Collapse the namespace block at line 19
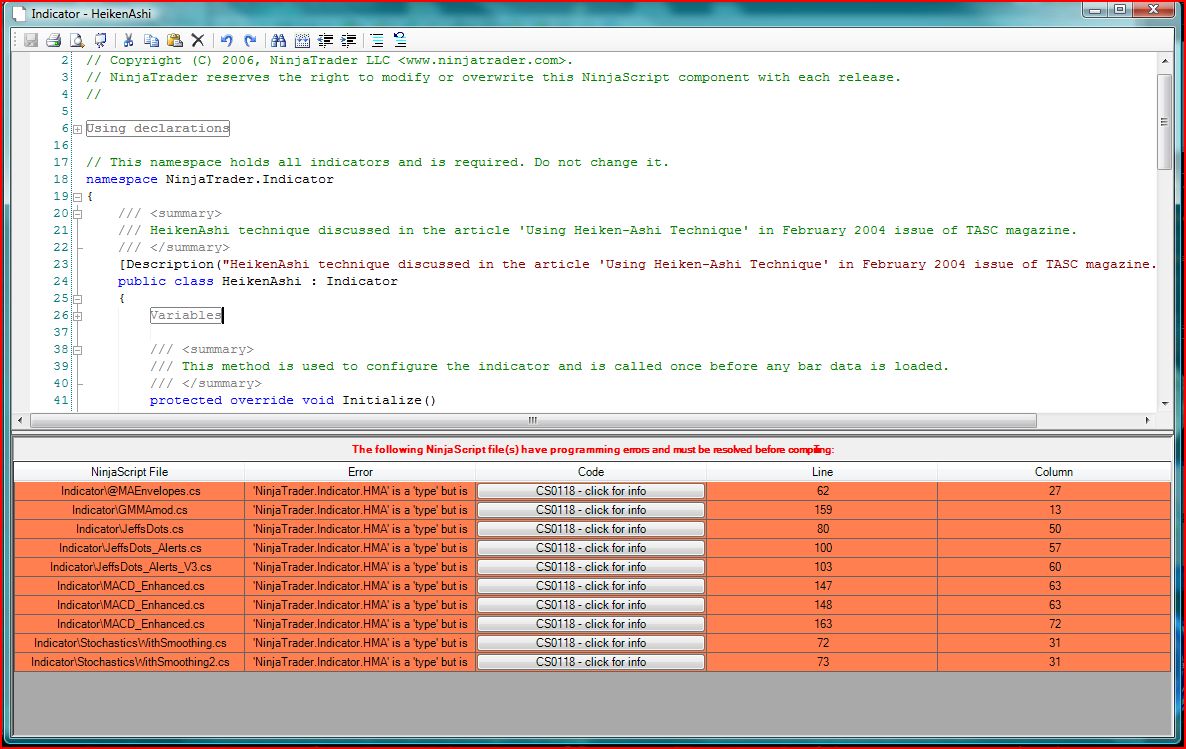The image size is (1186, 749). (77, 197)
